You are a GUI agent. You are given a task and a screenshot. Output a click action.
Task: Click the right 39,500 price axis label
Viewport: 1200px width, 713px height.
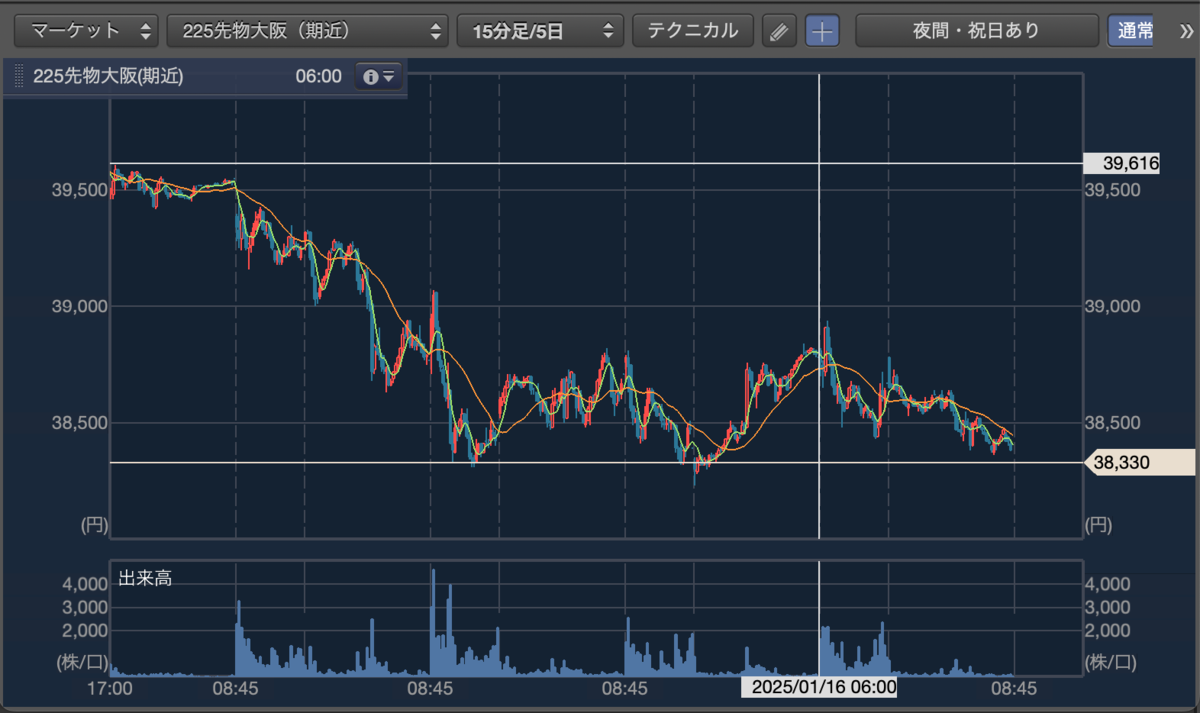click(1113, 190)
